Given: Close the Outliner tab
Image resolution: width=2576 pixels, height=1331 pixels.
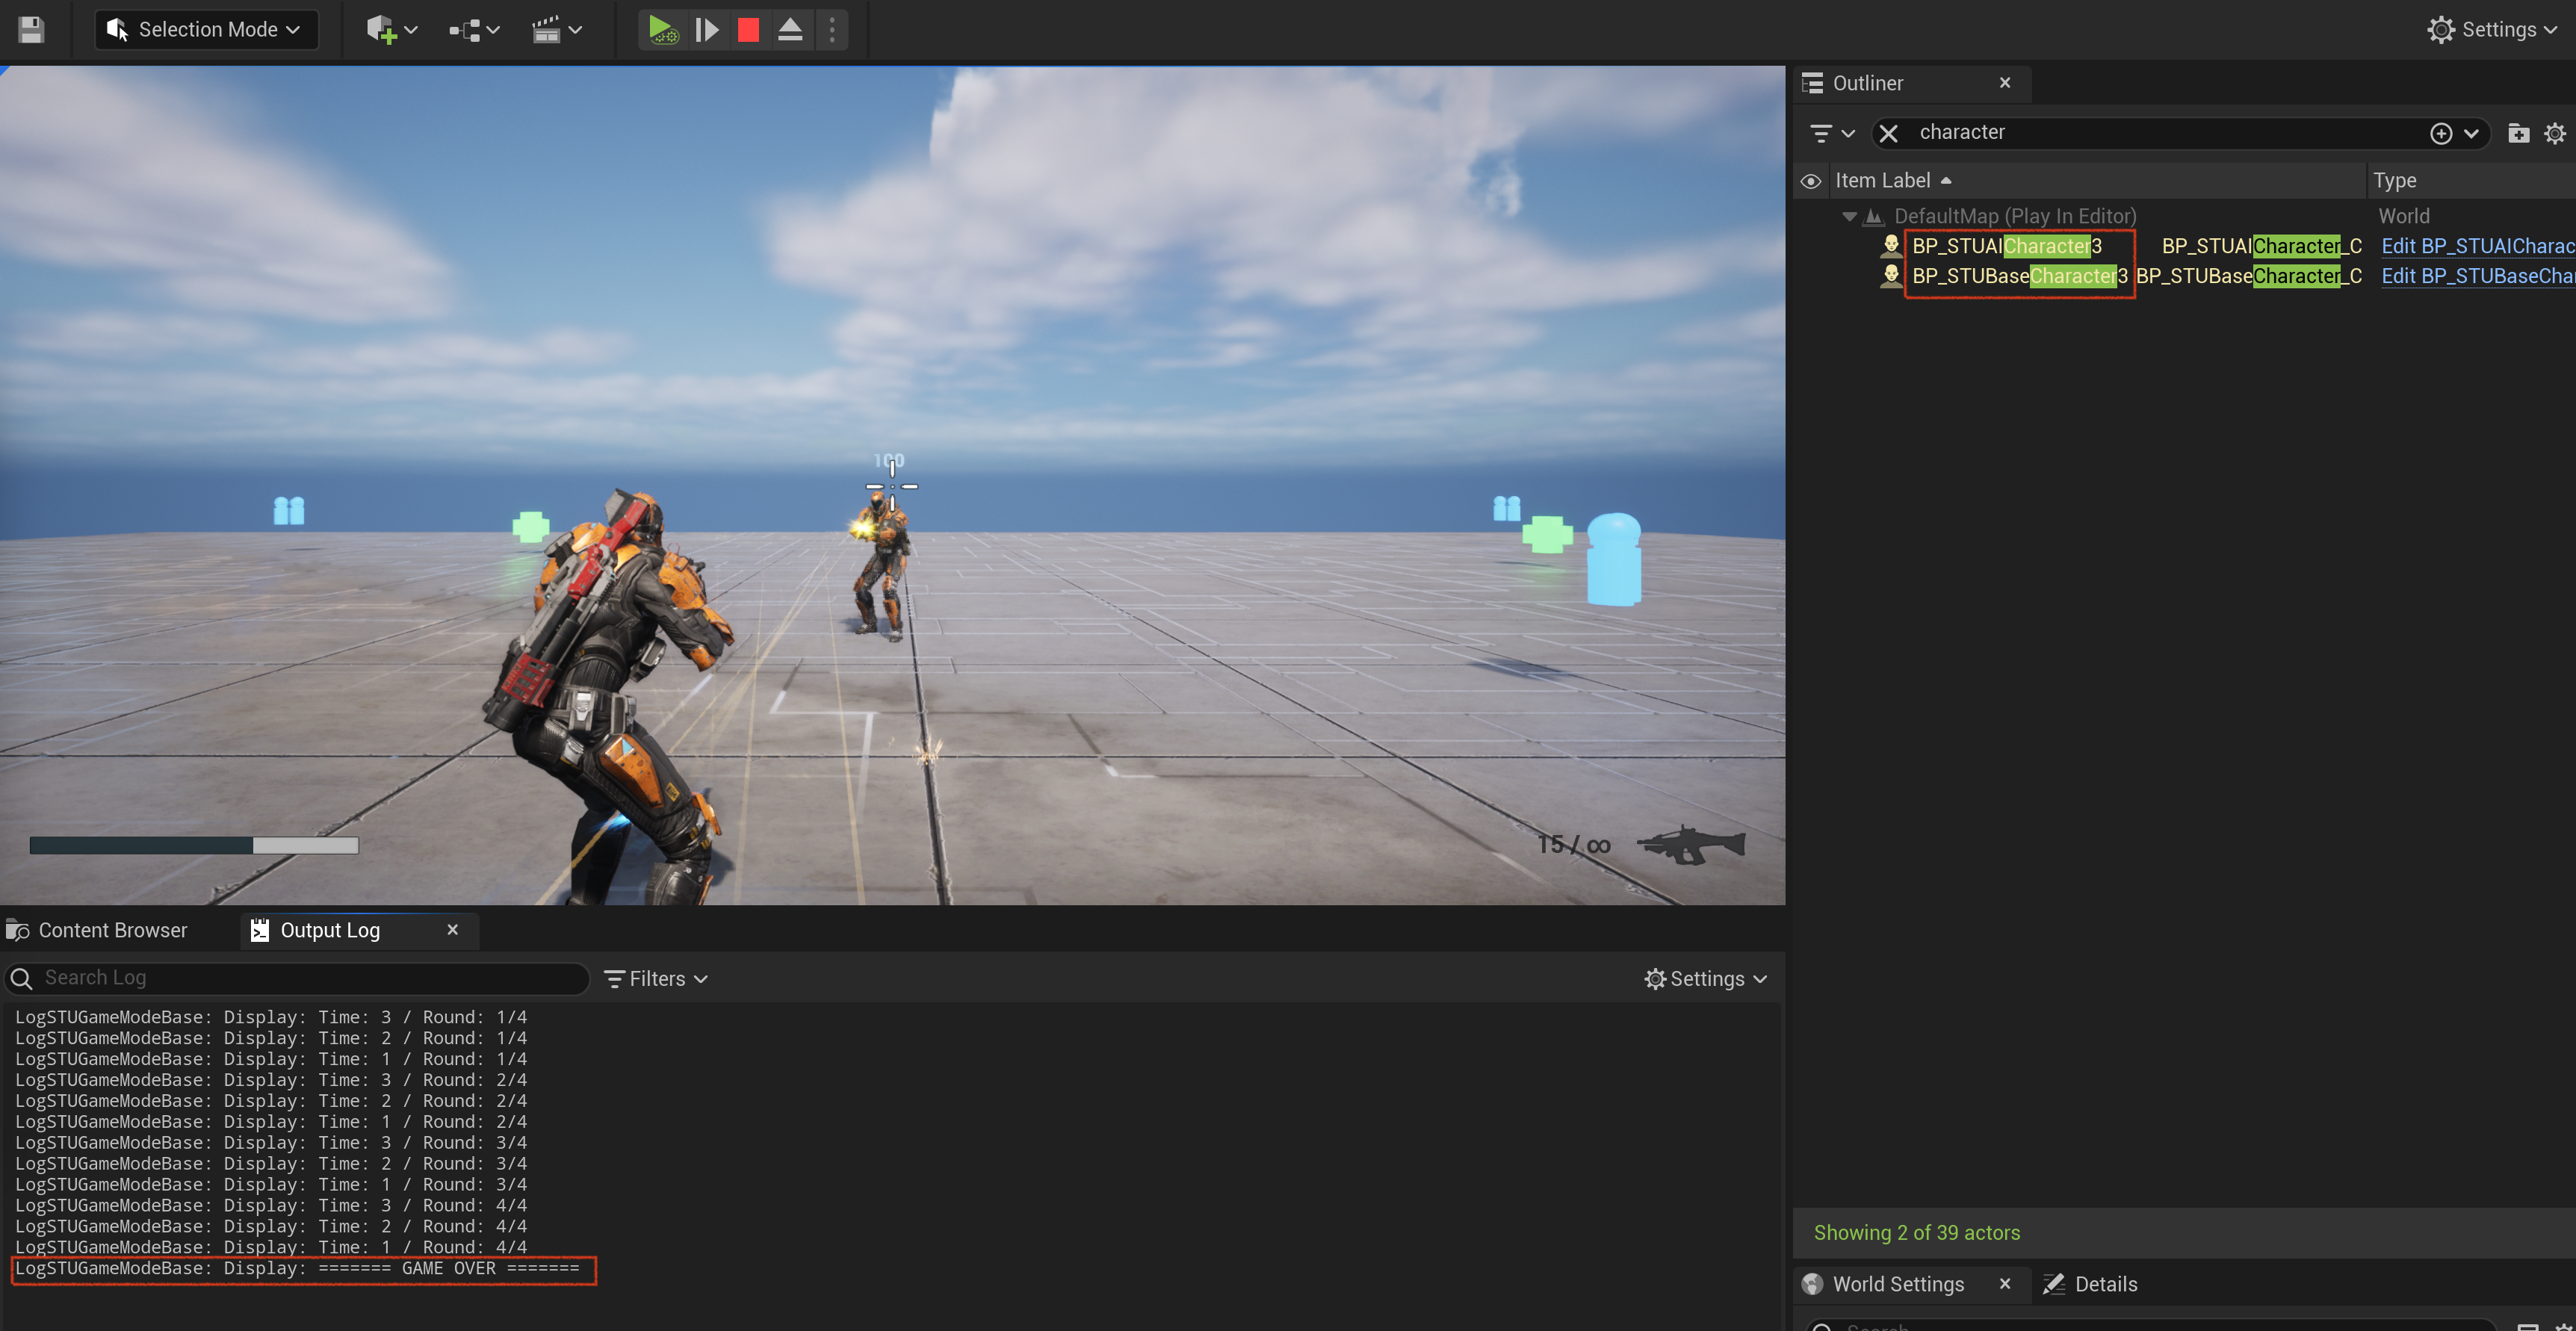Looking at the screenshot, I should [2004, 83].
